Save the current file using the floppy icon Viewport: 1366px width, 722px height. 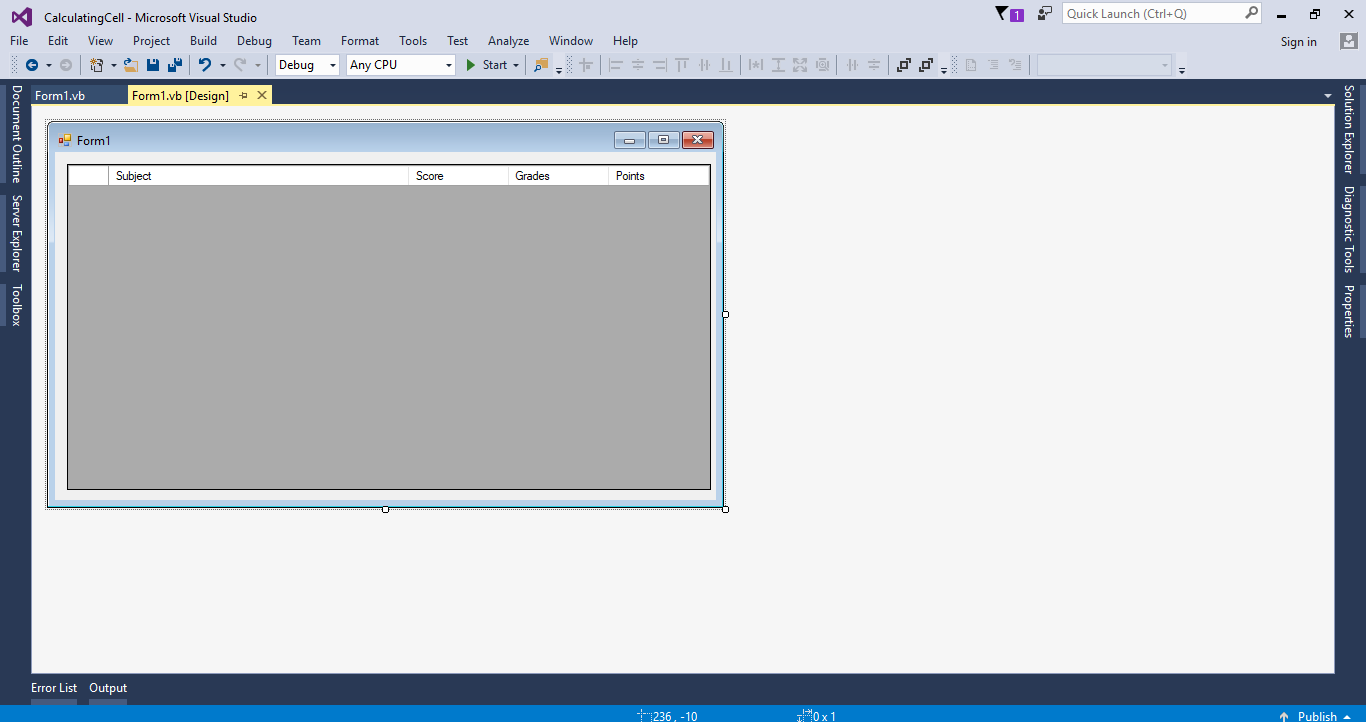[x=153, y=65]
